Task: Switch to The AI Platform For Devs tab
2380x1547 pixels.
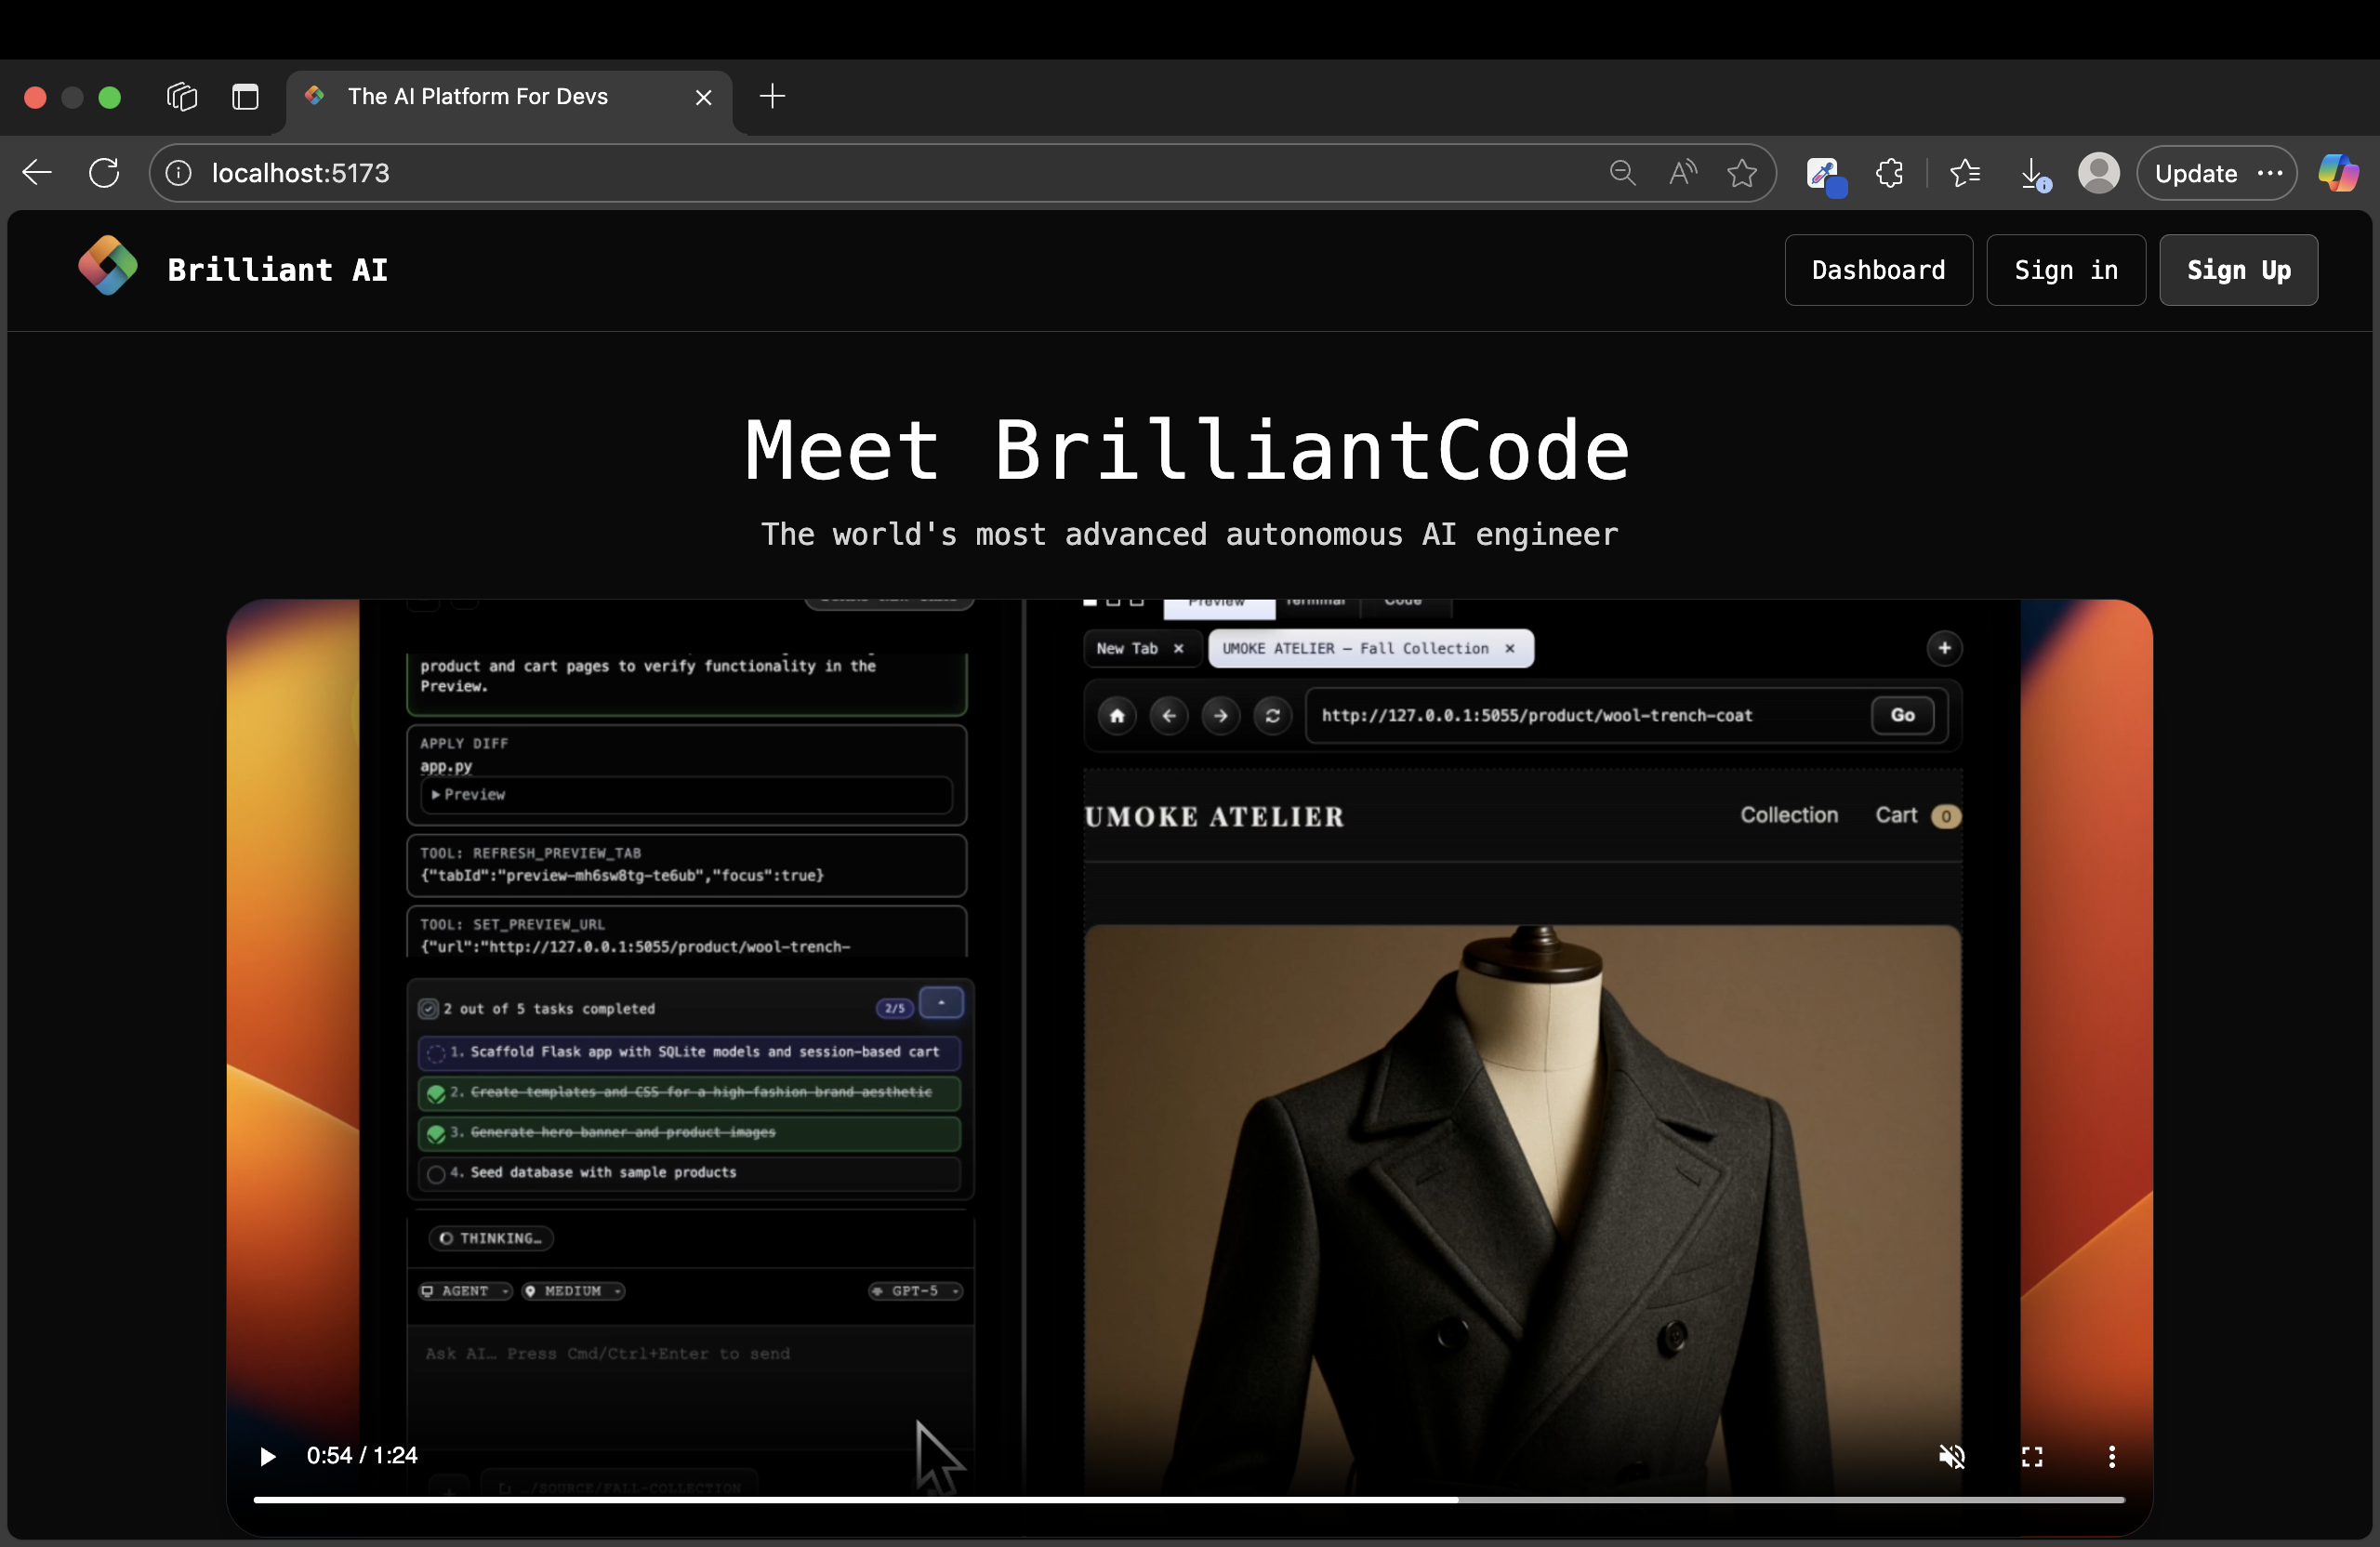Action: coord(478,96)
